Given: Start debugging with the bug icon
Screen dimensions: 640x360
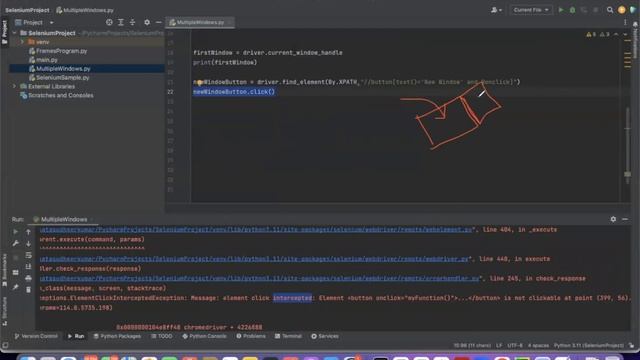Looking at the screenshot, I should 572,10.
